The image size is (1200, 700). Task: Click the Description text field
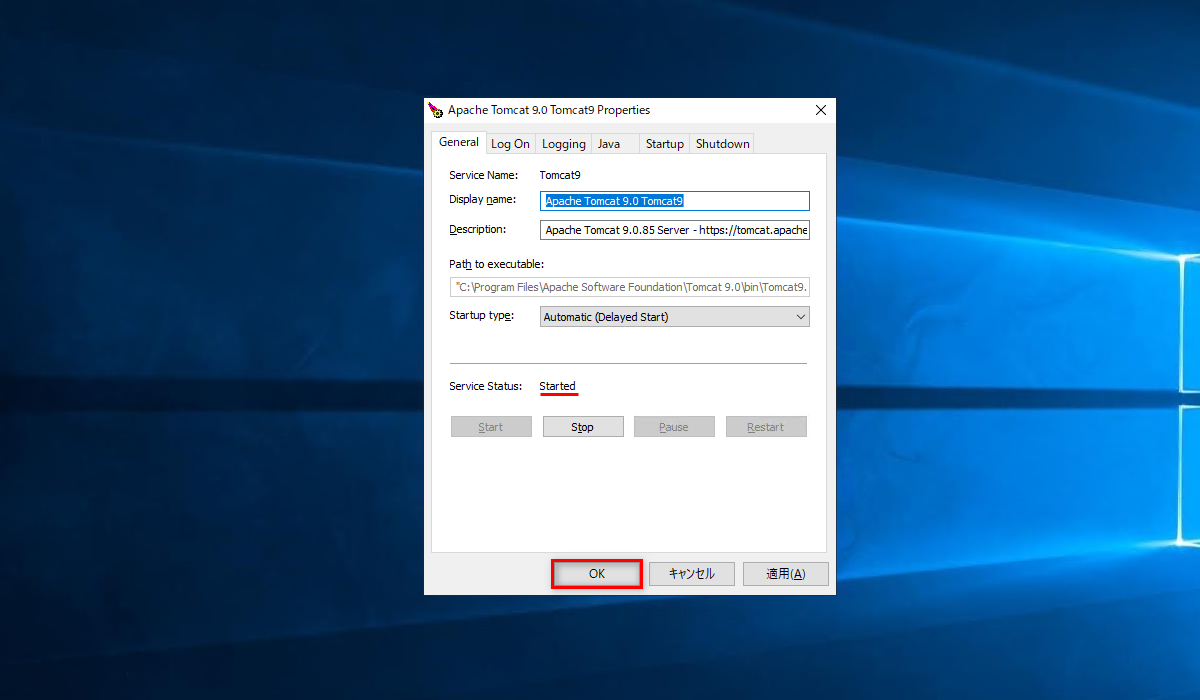click(675, 230)
